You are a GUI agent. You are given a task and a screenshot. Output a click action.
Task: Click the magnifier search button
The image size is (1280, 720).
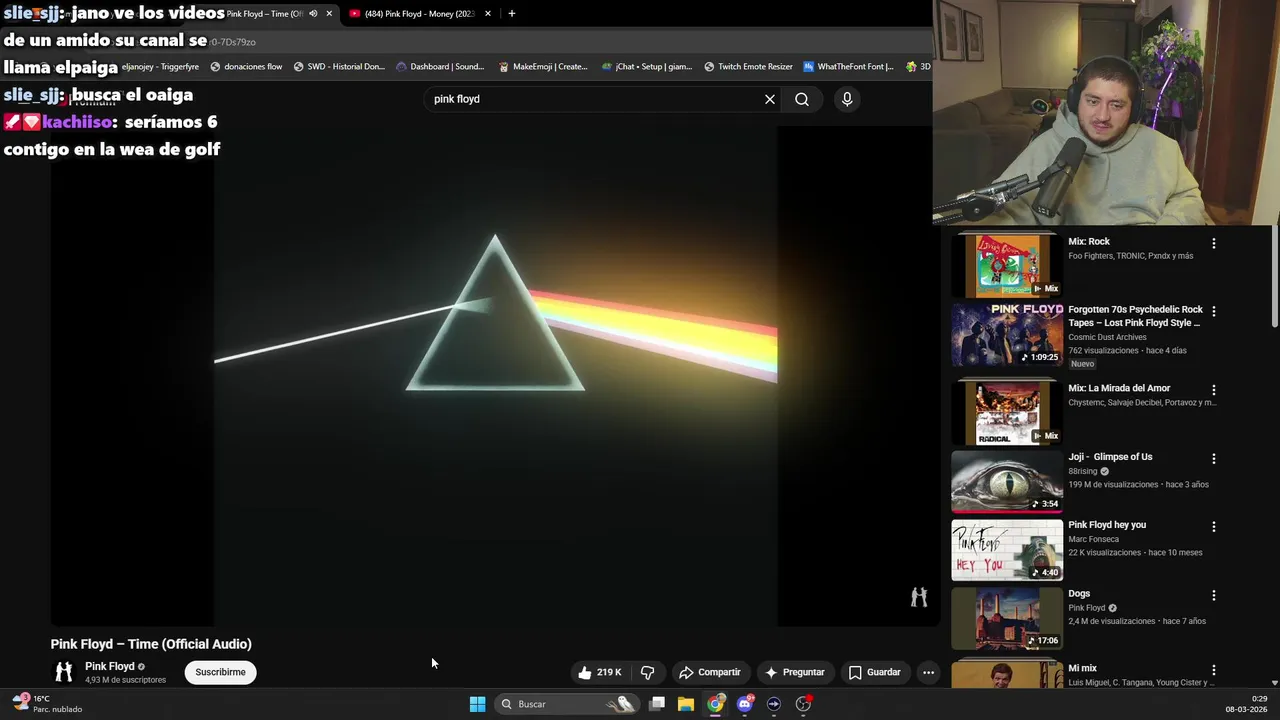click(802, 99)
